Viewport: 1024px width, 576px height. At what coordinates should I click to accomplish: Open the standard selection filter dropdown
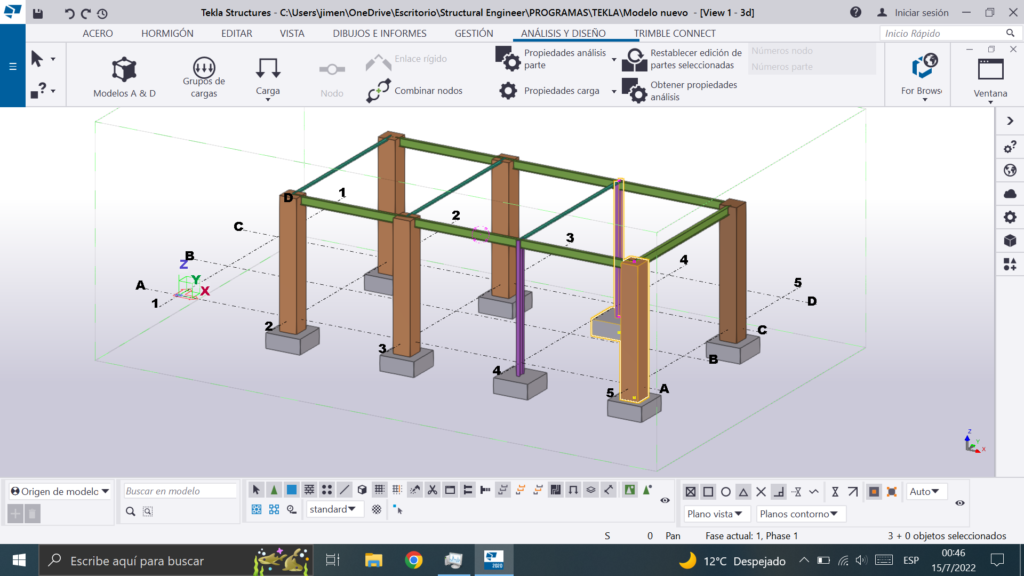(334, 509)
